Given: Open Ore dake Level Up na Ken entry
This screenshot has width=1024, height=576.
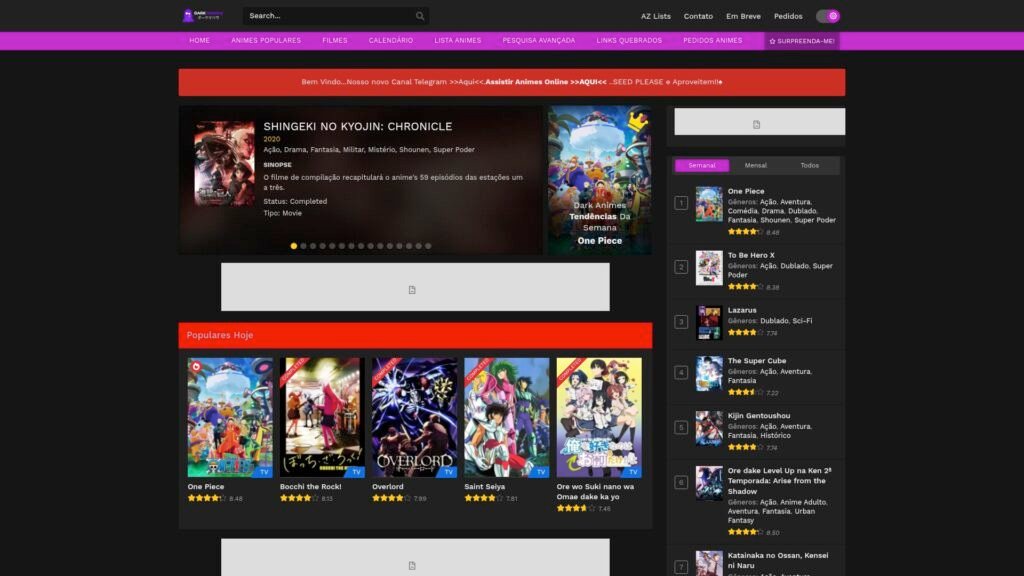Looking at the screenshot, I should click(x=780, y=481).
